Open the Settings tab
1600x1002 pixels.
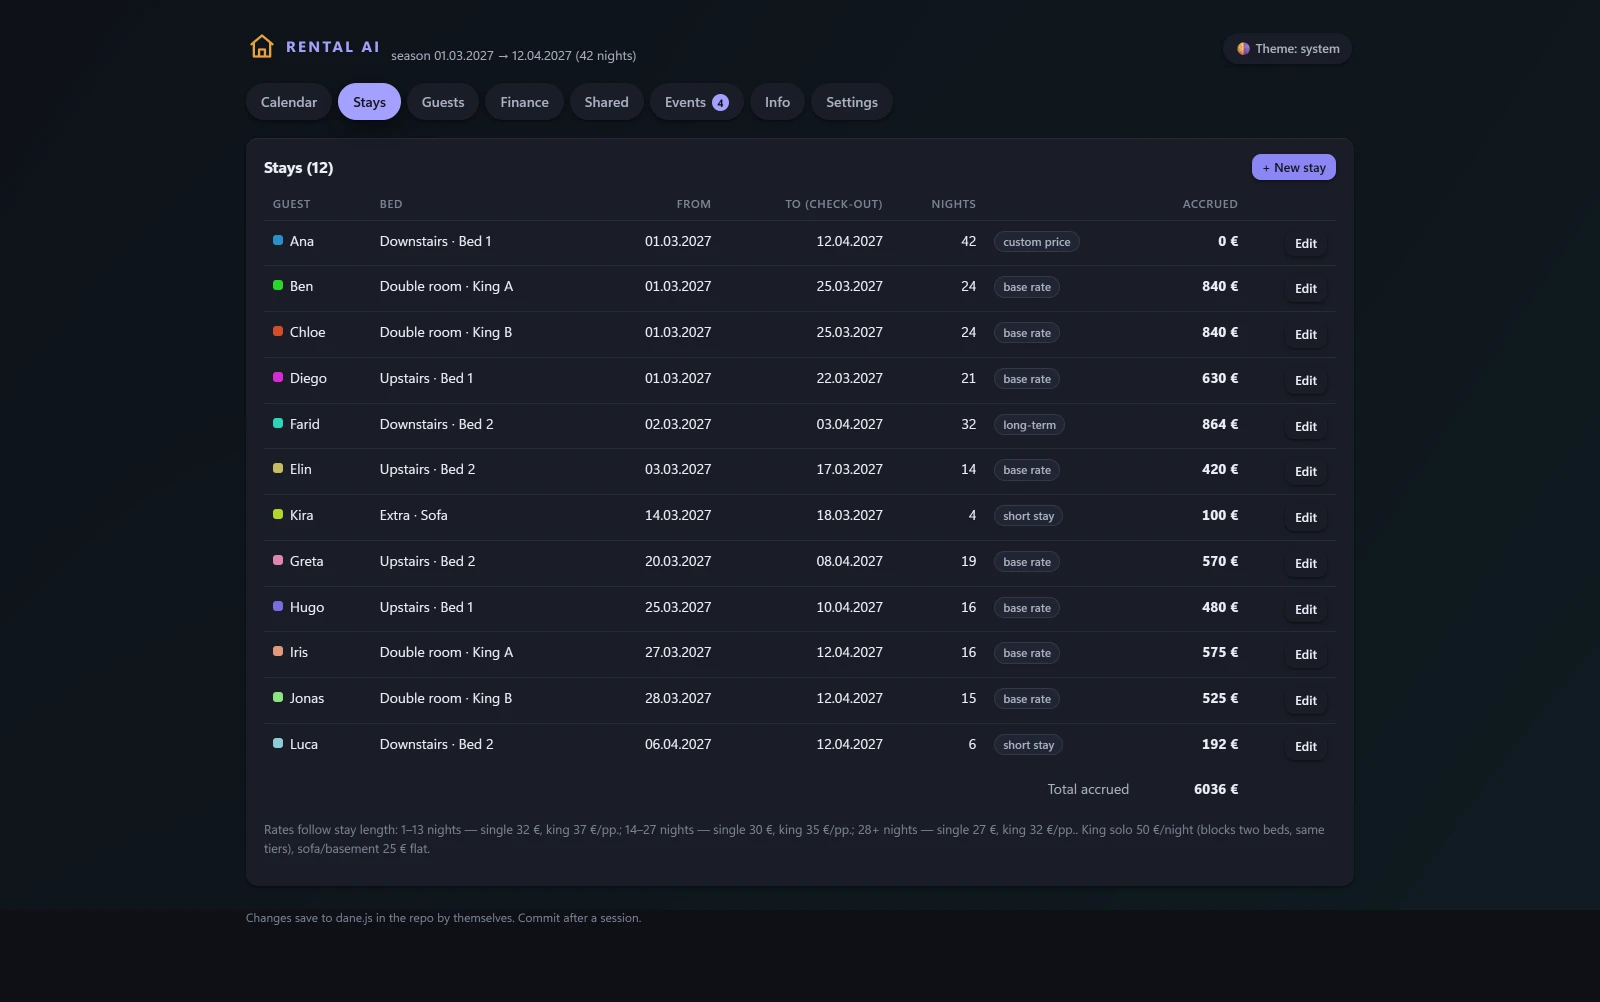pos(852,102)
